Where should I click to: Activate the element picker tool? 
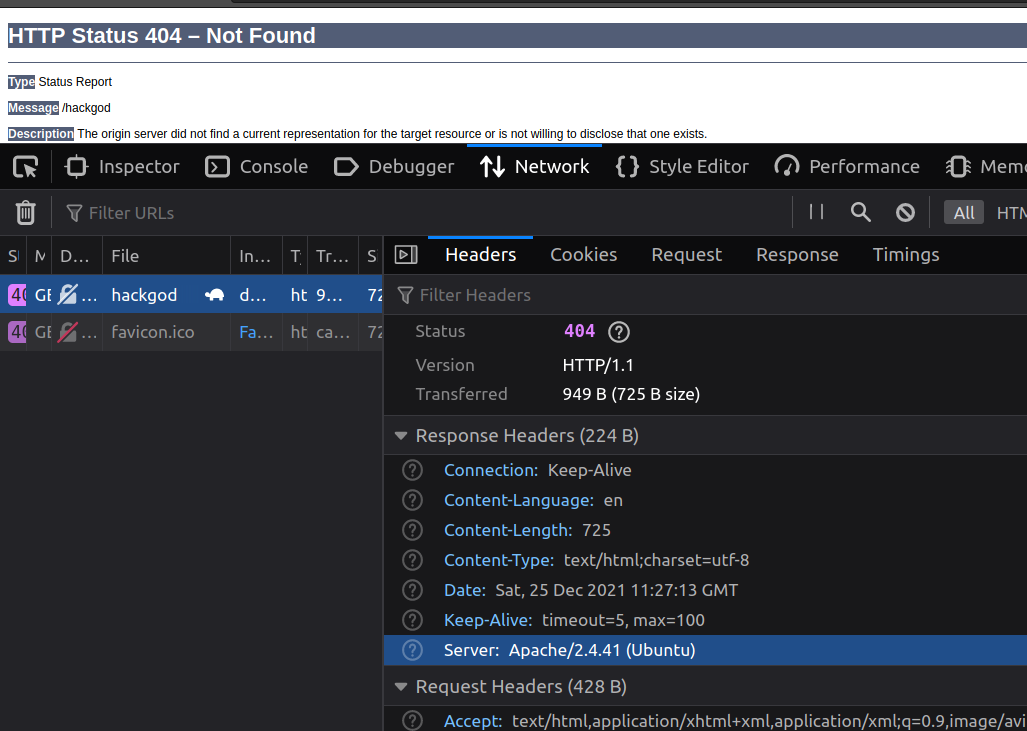tap(26, 167)
